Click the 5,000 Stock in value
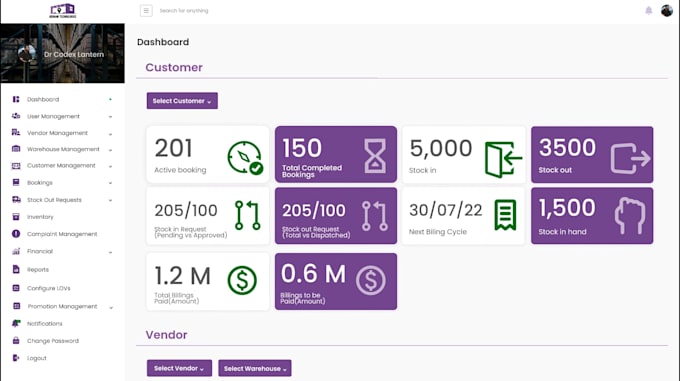The height and width of the screenshot is (381, 680). pyautogui.click(x=441, y=148)
